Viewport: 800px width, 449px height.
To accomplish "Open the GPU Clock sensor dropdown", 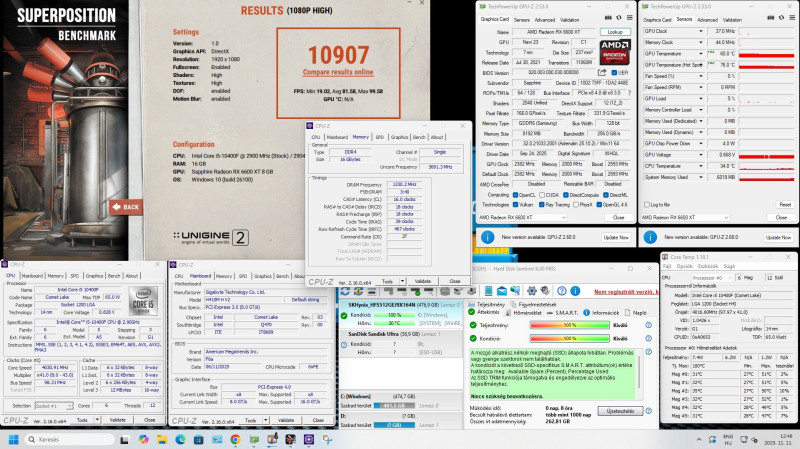I will [x=701, y=31].
